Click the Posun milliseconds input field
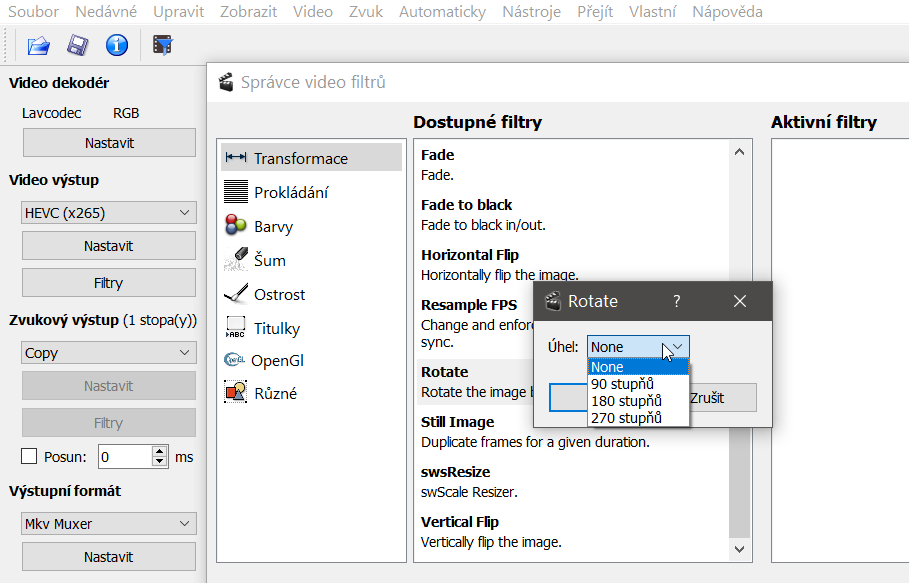The width and height of the screenshot is (909, 583). click(x=125, y=457)
